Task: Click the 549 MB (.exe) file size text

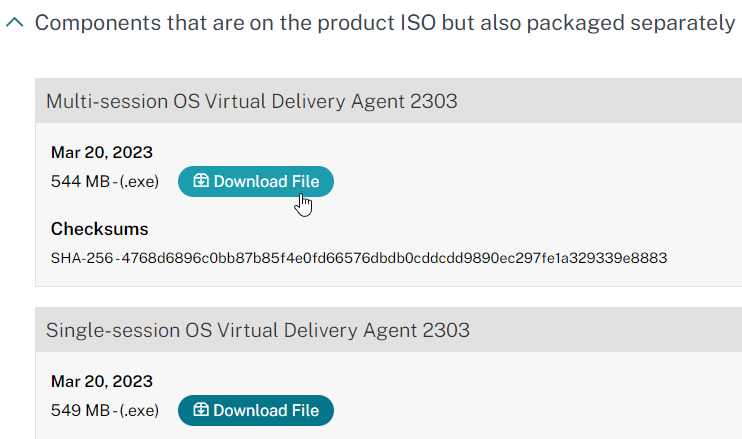Action: click(105, 410)
